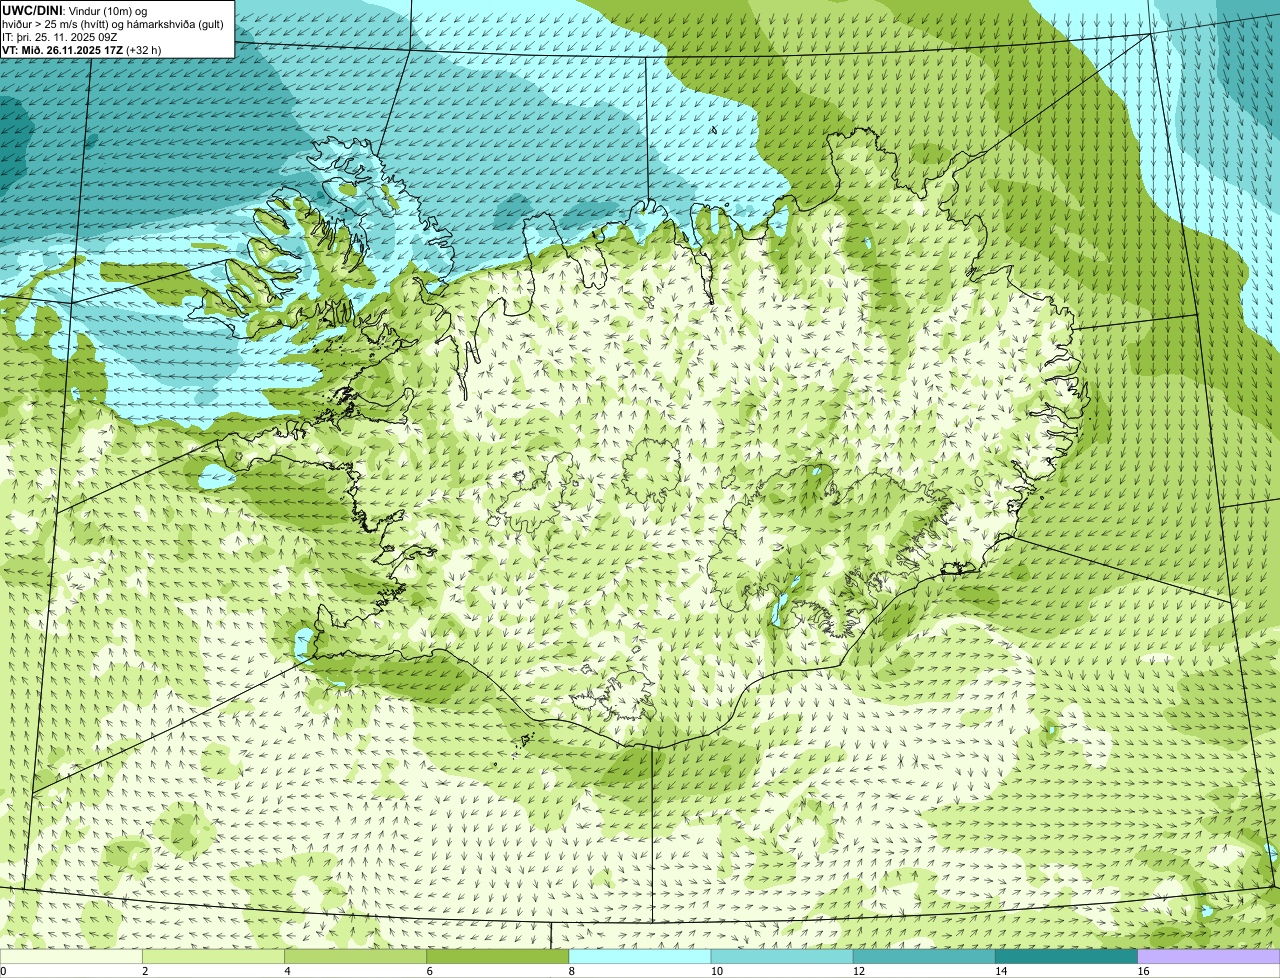This screenshot has width=1280, height=978.
Task: Click the purple legend swatch above 16
Action: (x=1209, y=957)
